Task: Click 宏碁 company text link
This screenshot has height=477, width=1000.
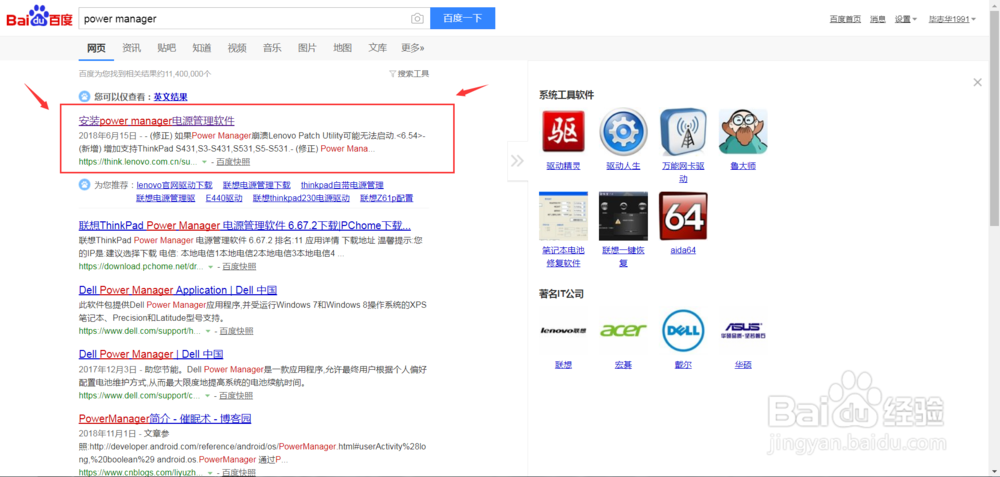Action: [623, 365]
